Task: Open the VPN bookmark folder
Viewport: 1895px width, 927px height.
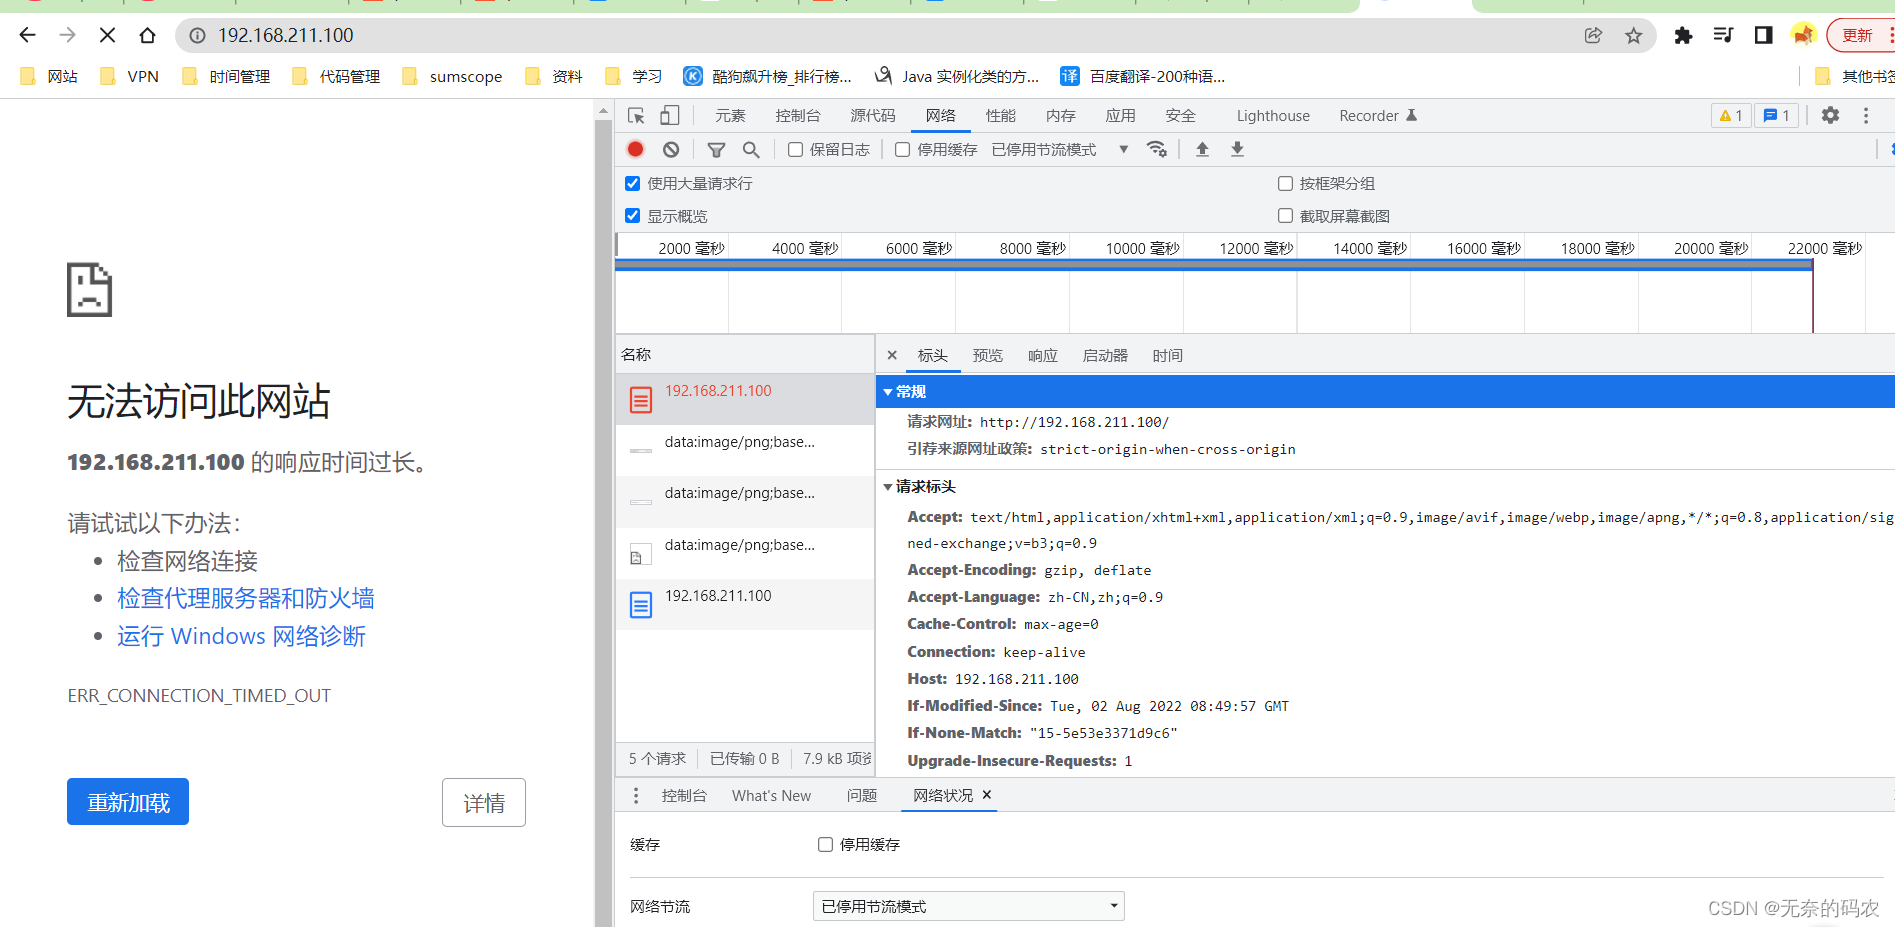Action: point(130,76)
